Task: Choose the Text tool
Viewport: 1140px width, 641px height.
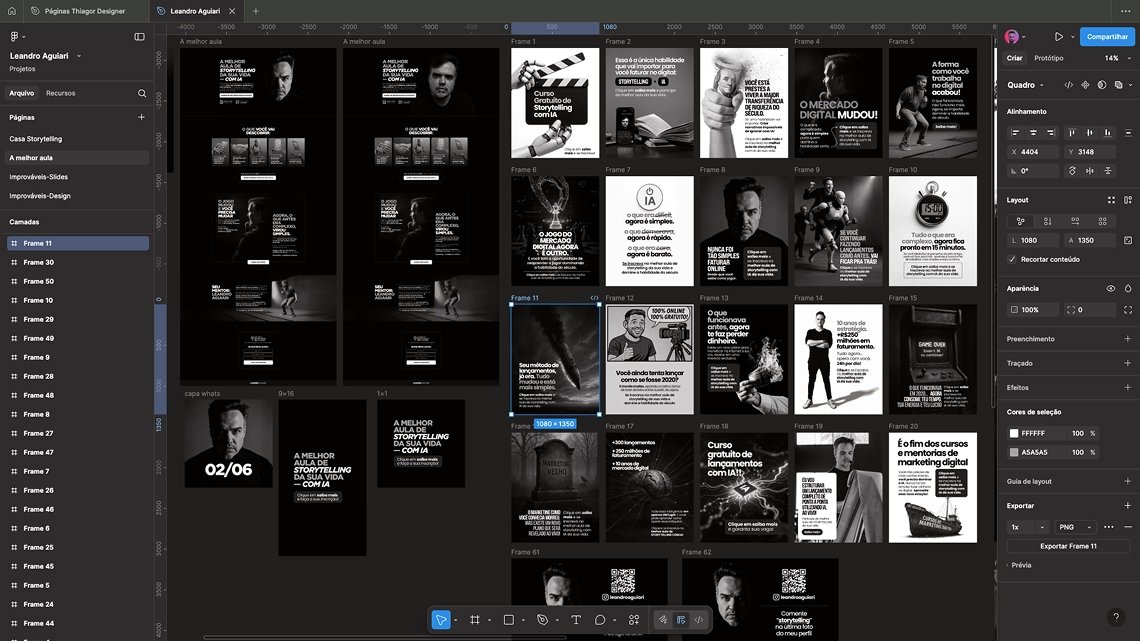Action: click(x=576, y=620)
